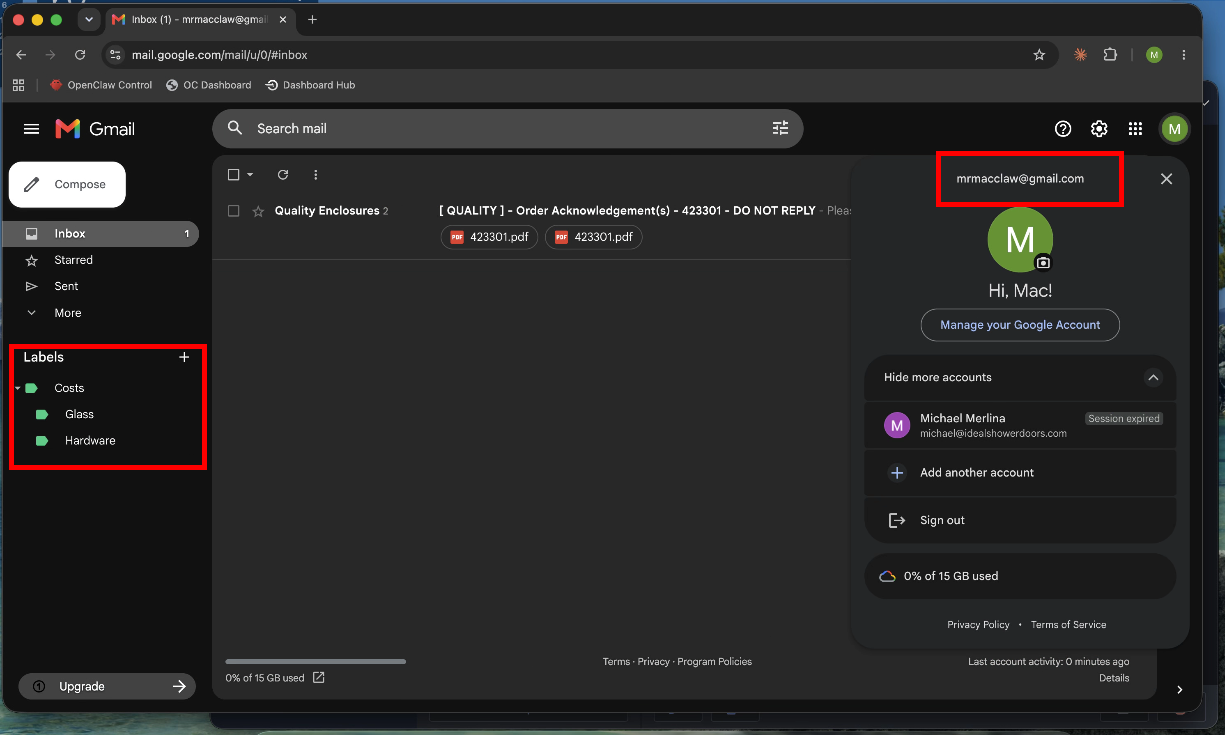
Task: Tick the select-all checkbox
Action: click(x=234, y=175)
